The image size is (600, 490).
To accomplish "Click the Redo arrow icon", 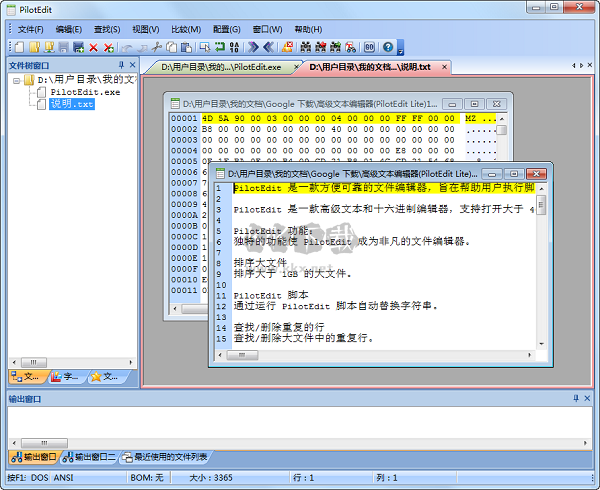I will click(x=142, y=48).
